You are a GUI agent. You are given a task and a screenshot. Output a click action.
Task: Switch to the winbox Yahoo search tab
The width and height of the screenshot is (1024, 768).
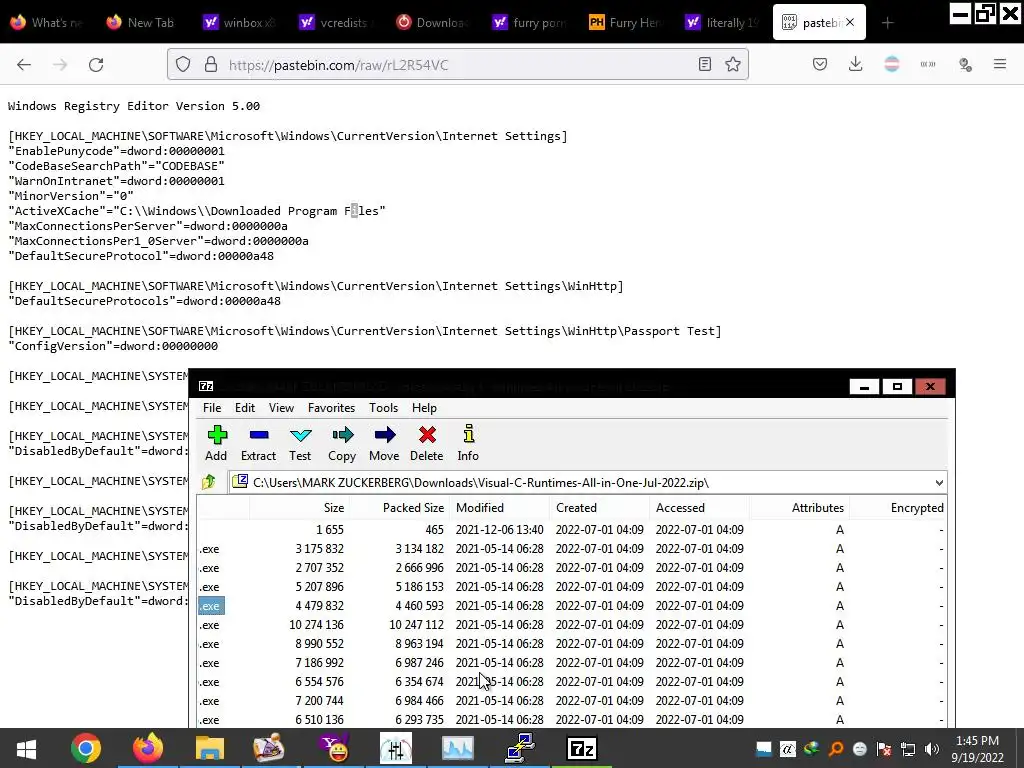tap(240, 22)
